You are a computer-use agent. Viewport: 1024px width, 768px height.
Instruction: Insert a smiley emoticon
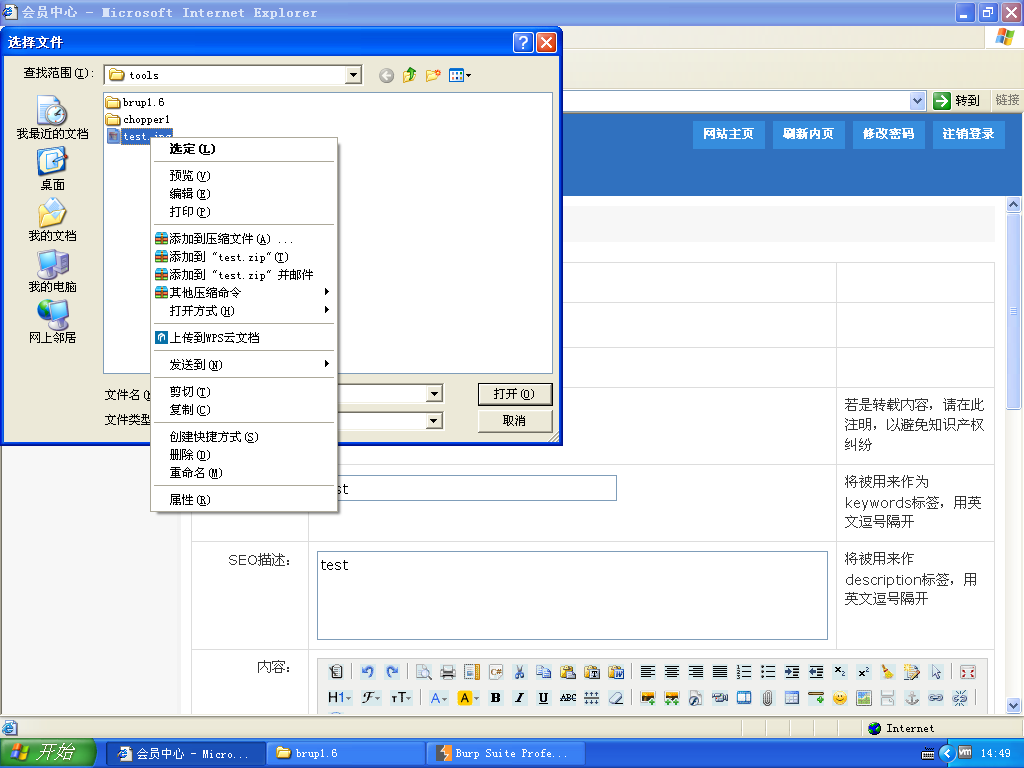point(840,697)
